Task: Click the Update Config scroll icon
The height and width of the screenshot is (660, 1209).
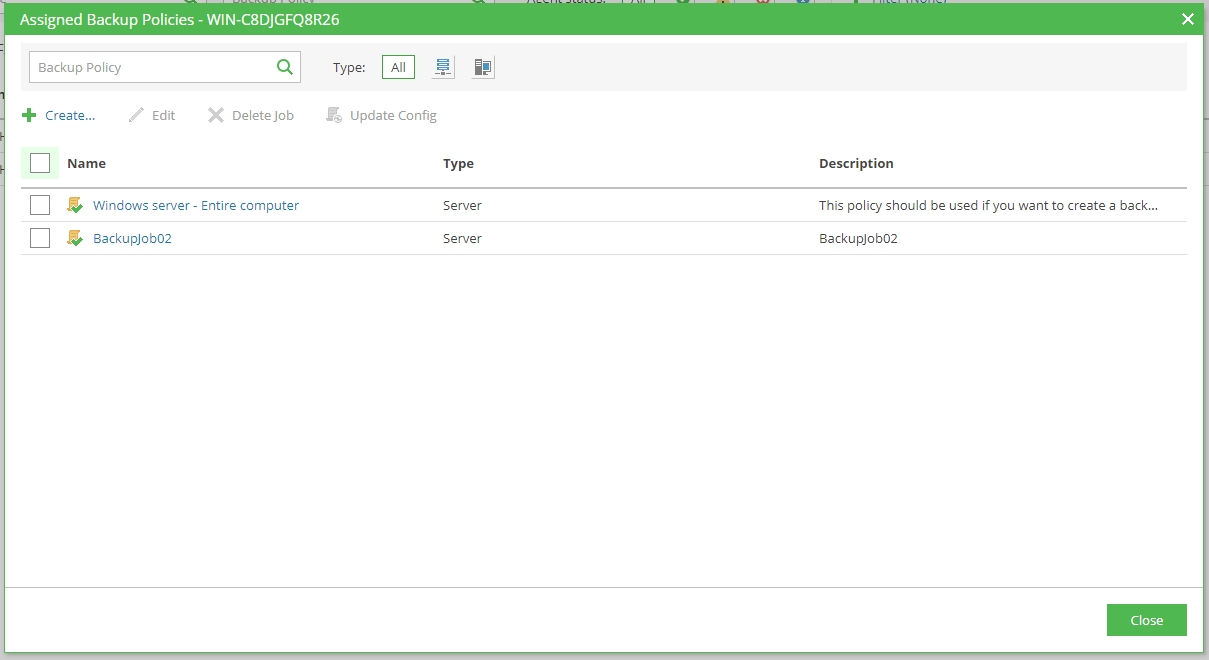Action: [x=335, y=115]
